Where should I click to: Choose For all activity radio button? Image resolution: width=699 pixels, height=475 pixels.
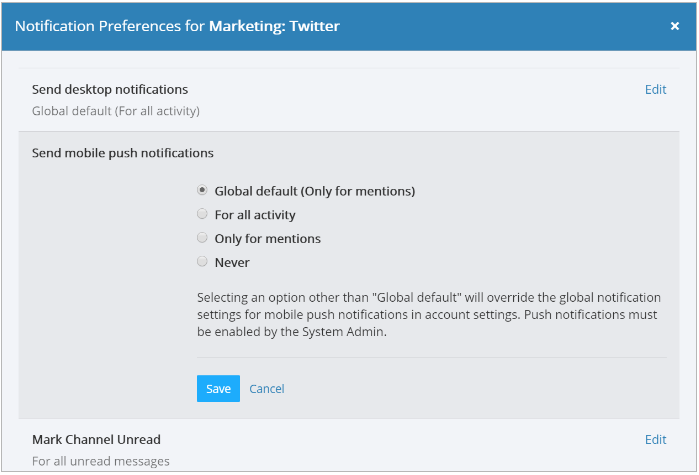(202, 214)
